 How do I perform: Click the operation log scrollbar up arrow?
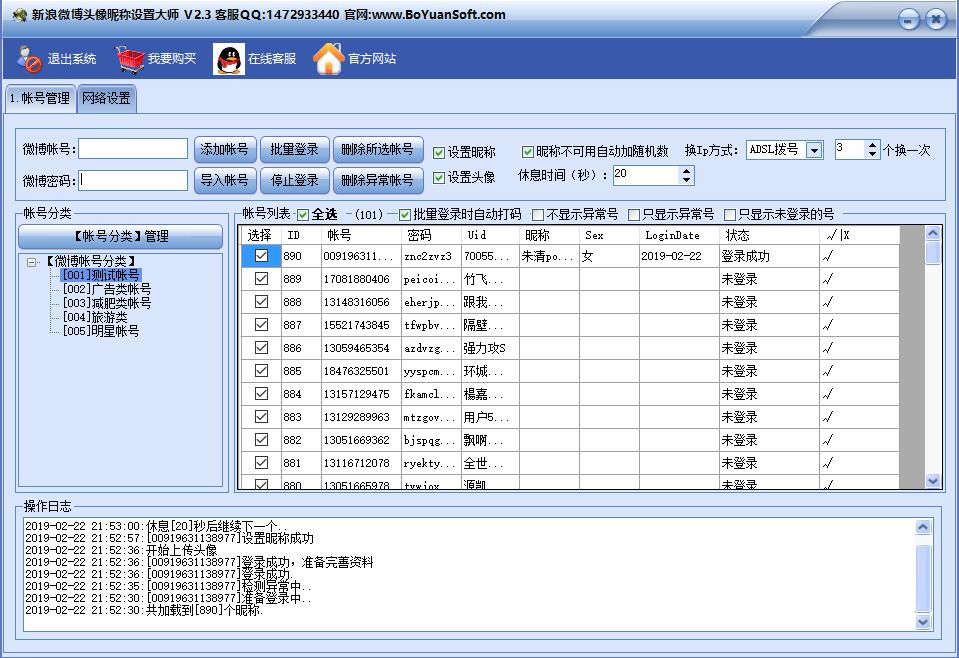coord(923,527)
